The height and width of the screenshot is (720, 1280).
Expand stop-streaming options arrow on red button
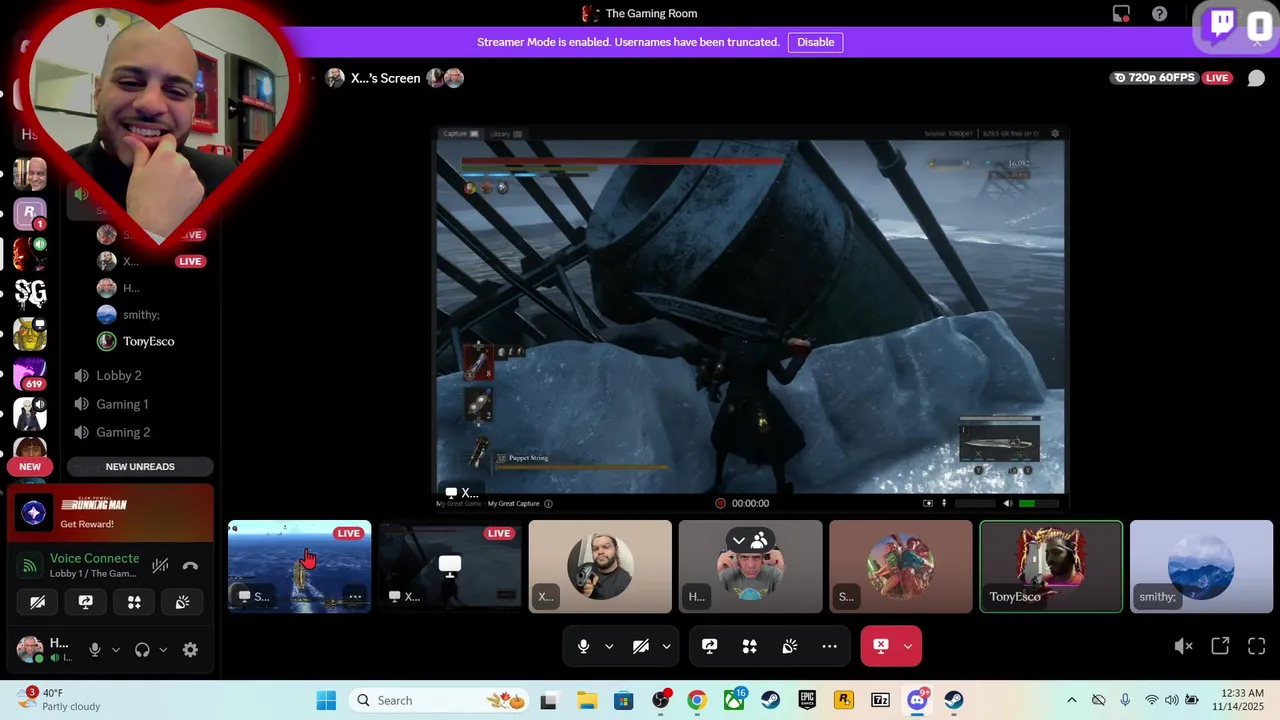[908, 646]
